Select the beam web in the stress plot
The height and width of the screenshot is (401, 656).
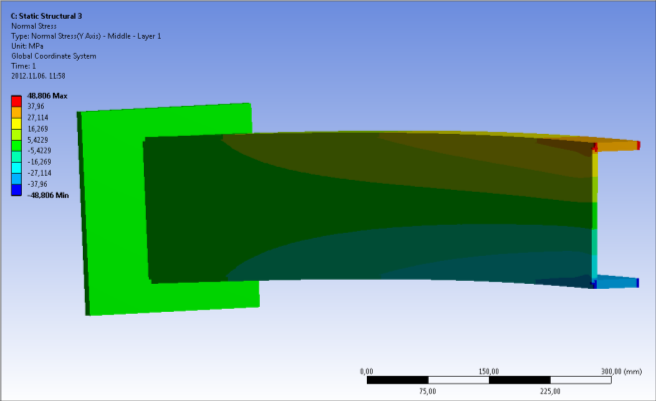[368, 209]
